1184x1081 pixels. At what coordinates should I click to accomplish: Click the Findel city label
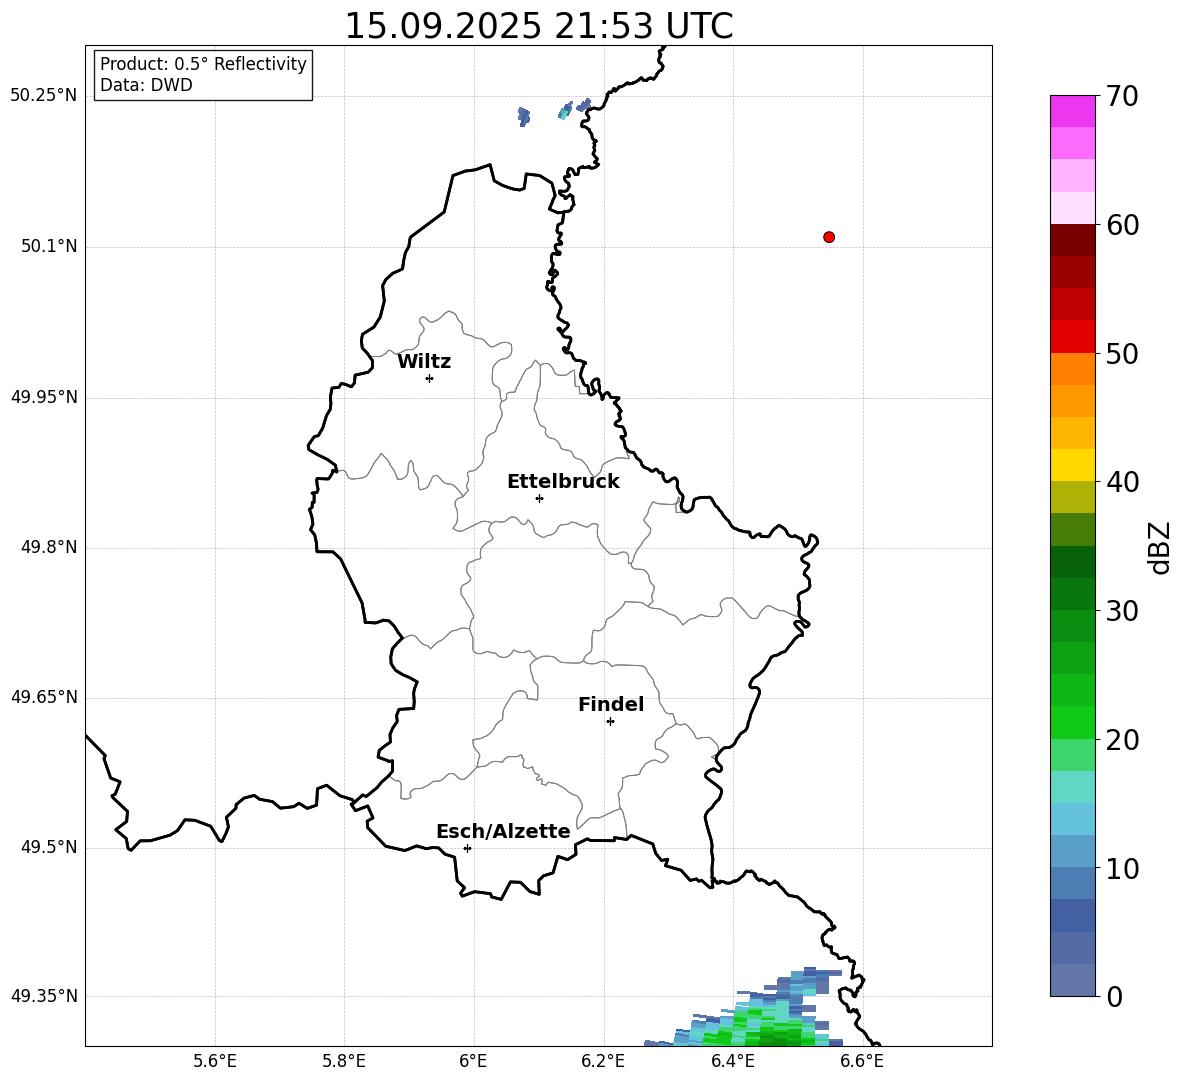pos(611,704)
